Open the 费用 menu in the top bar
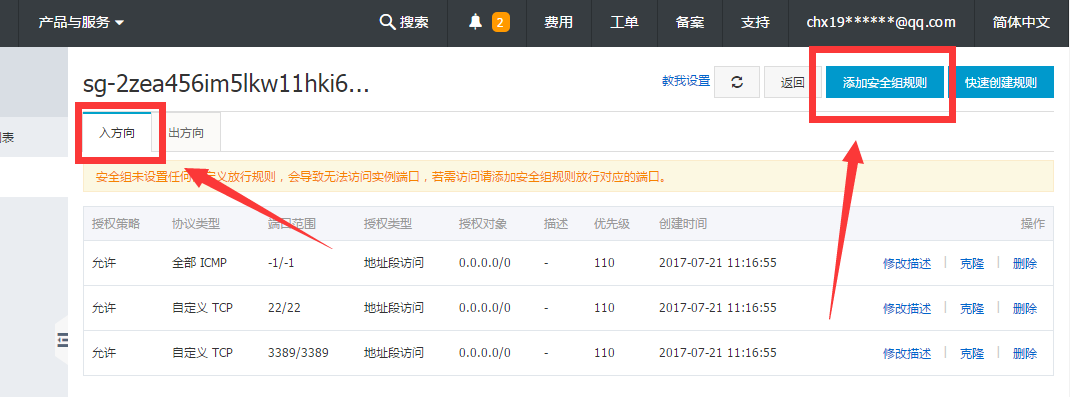The image size is (1070, 397). pyautogui.click(x=558, y=23)
